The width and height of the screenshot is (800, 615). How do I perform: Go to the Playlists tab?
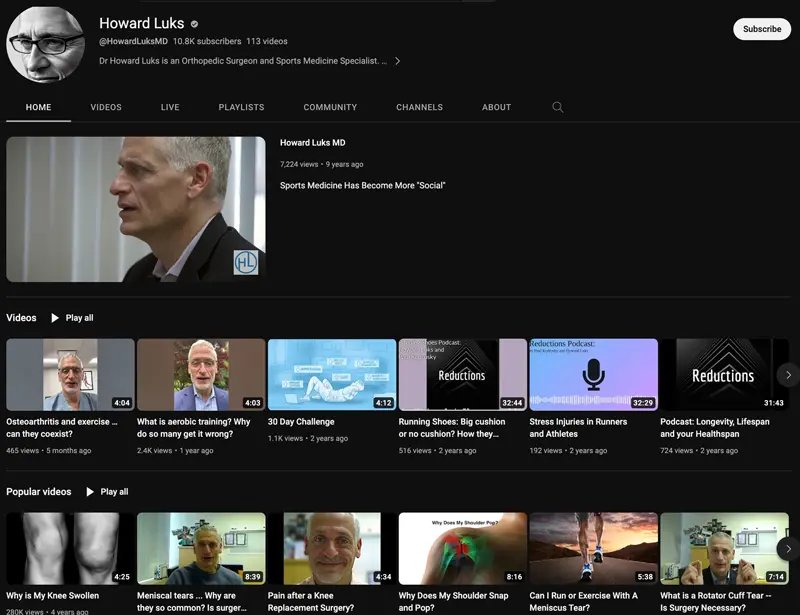241,107
